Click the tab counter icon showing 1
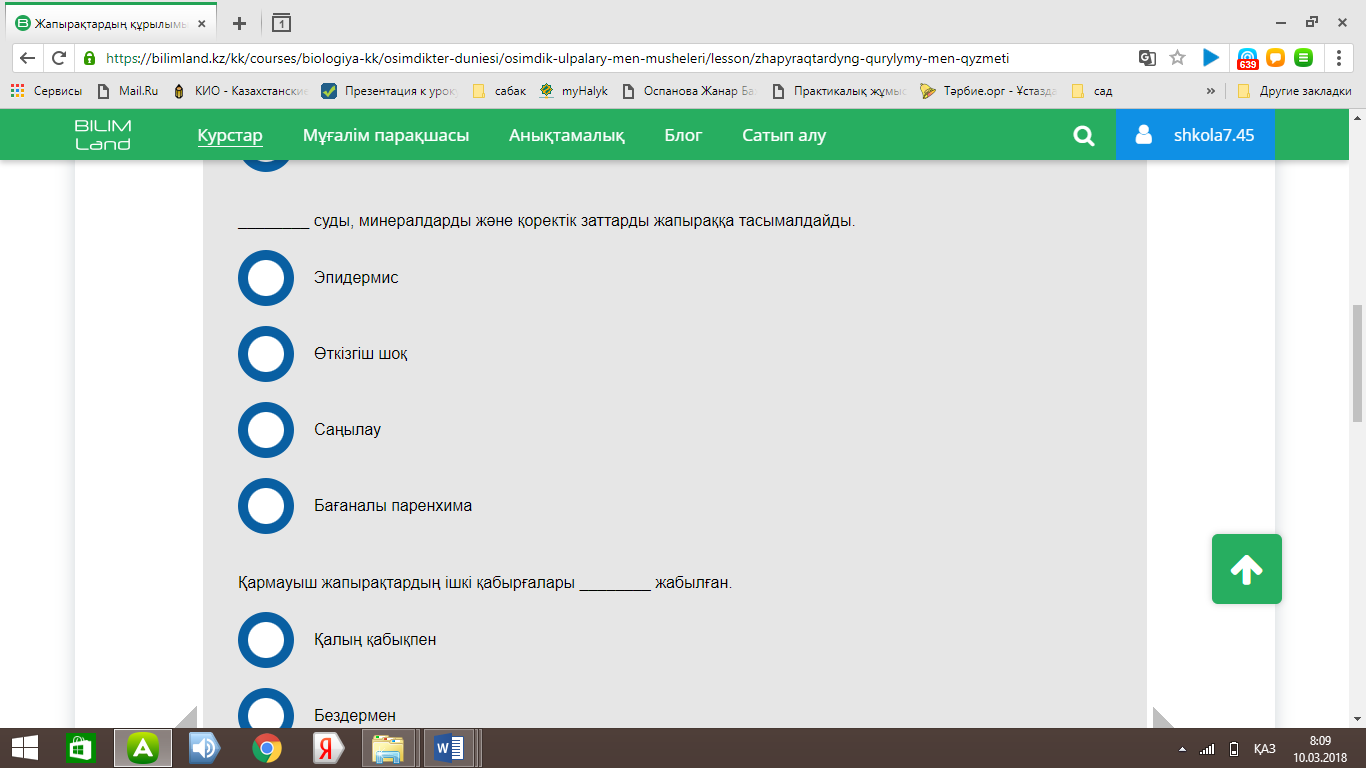This screenshot has width=1366, height=768. [x=281, y=23]
